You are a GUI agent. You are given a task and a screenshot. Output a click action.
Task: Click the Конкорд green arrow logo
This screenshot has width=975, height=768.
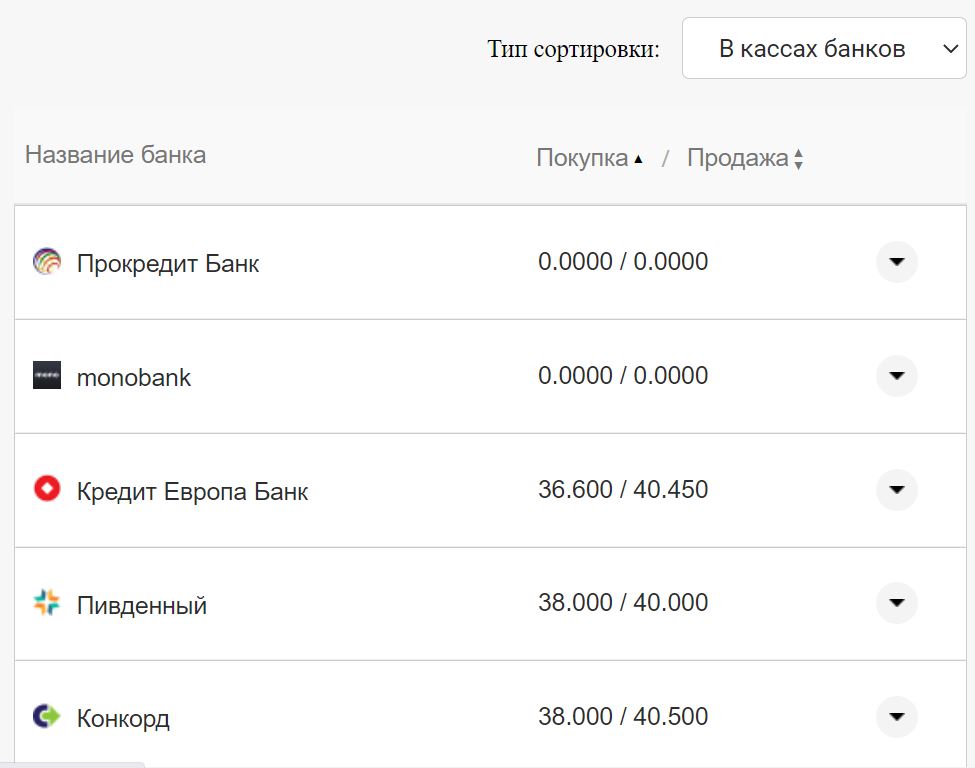[x=48, y=717]
